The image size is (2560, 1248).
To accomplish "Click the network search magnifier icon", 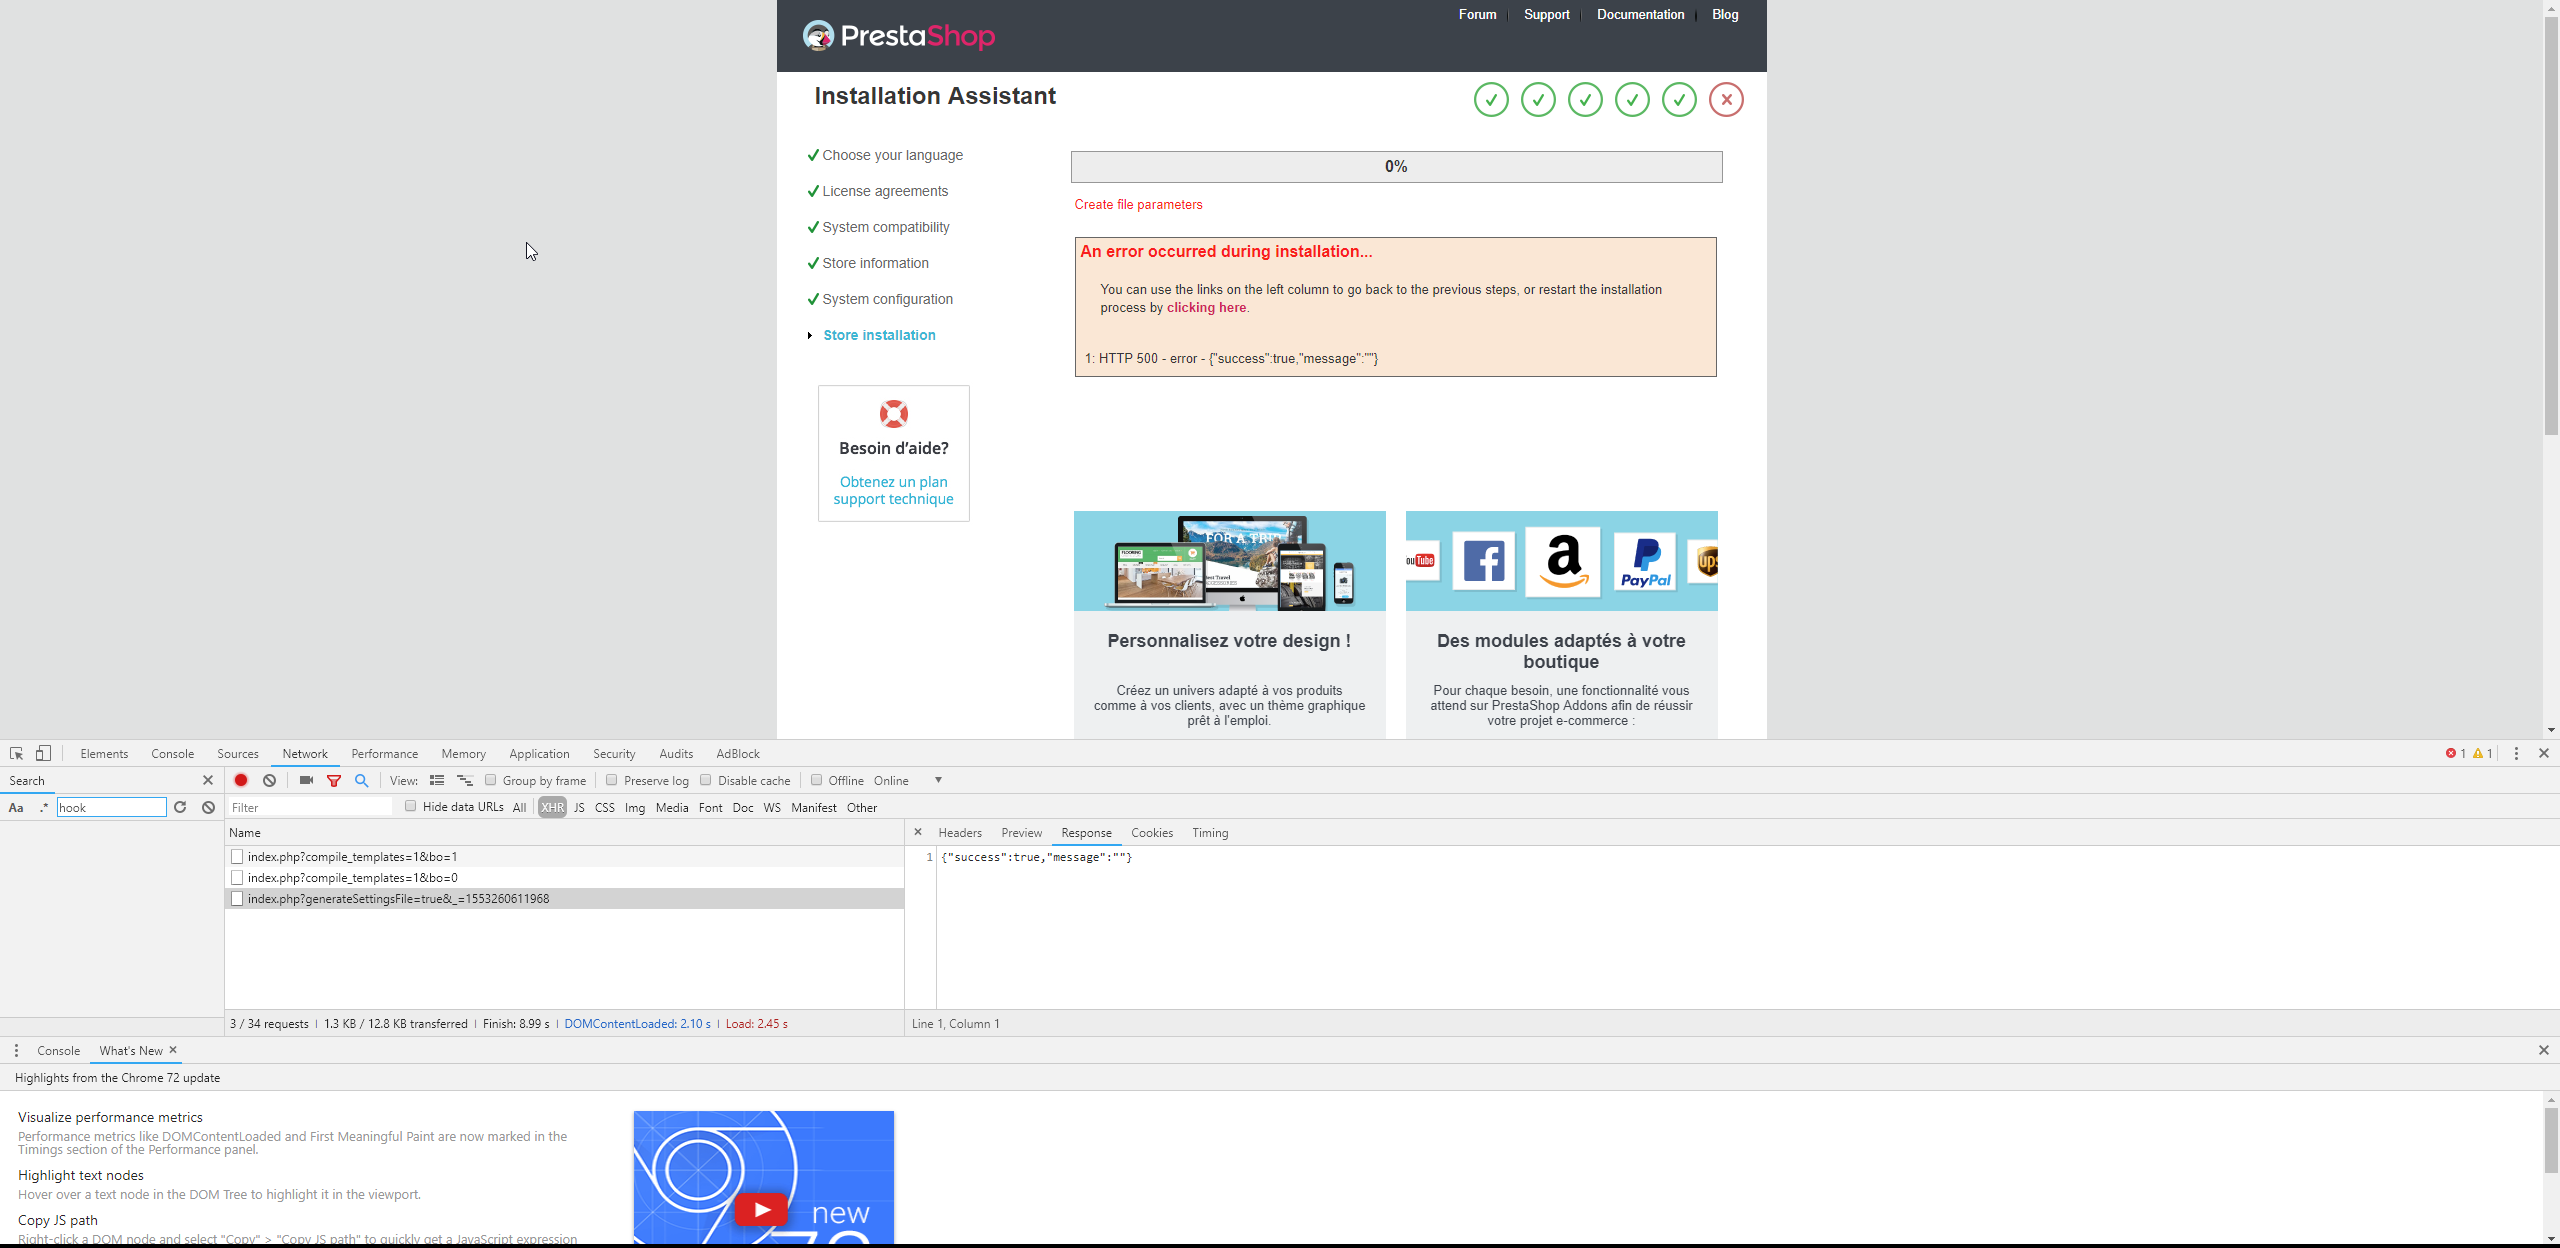I will [x=362, y=780].
